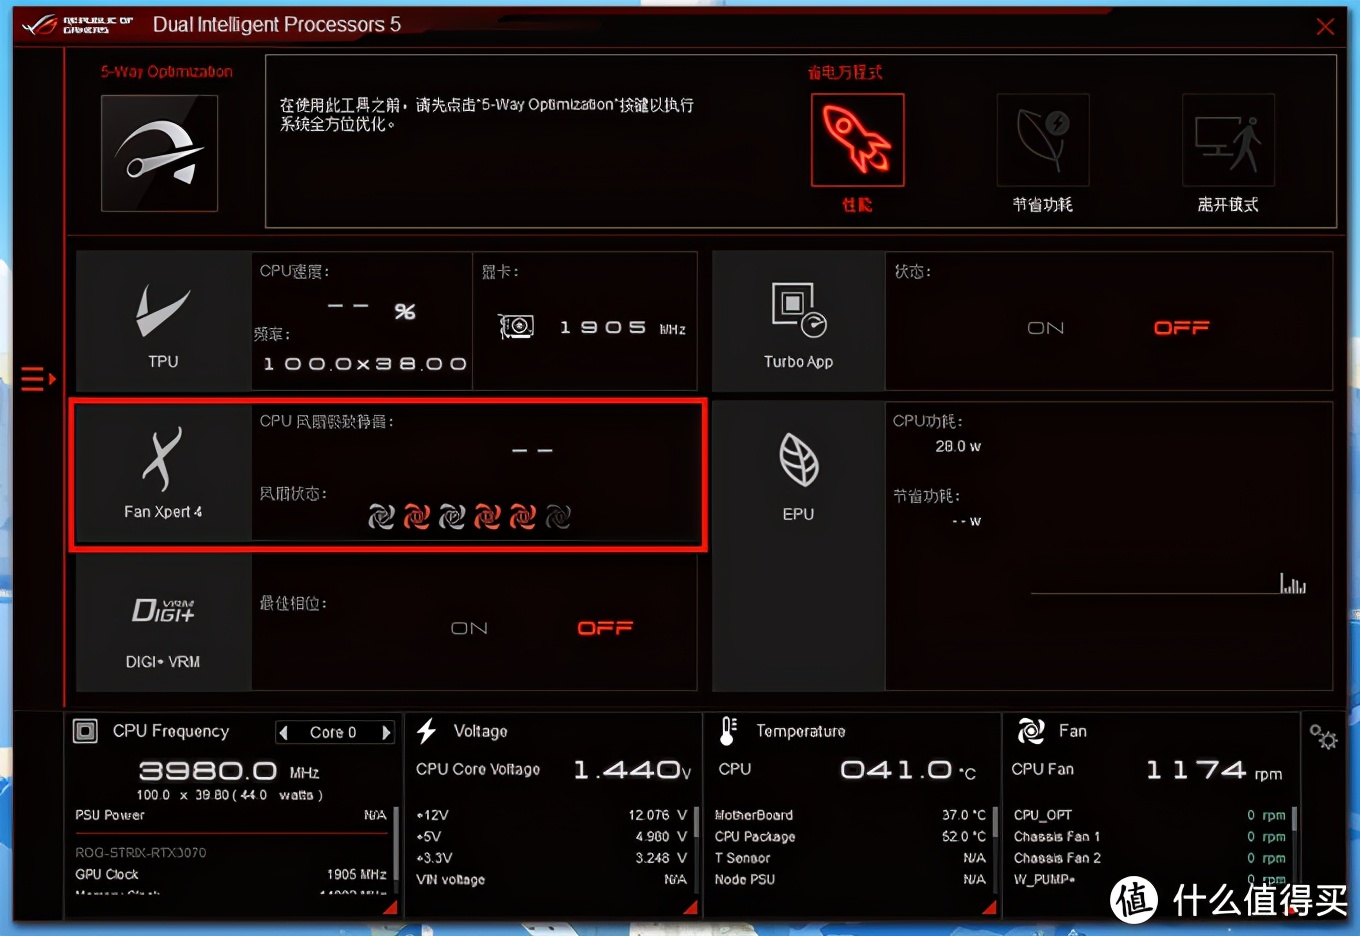Click the graphics card icon beside 1905 MHz

point(516,327)
